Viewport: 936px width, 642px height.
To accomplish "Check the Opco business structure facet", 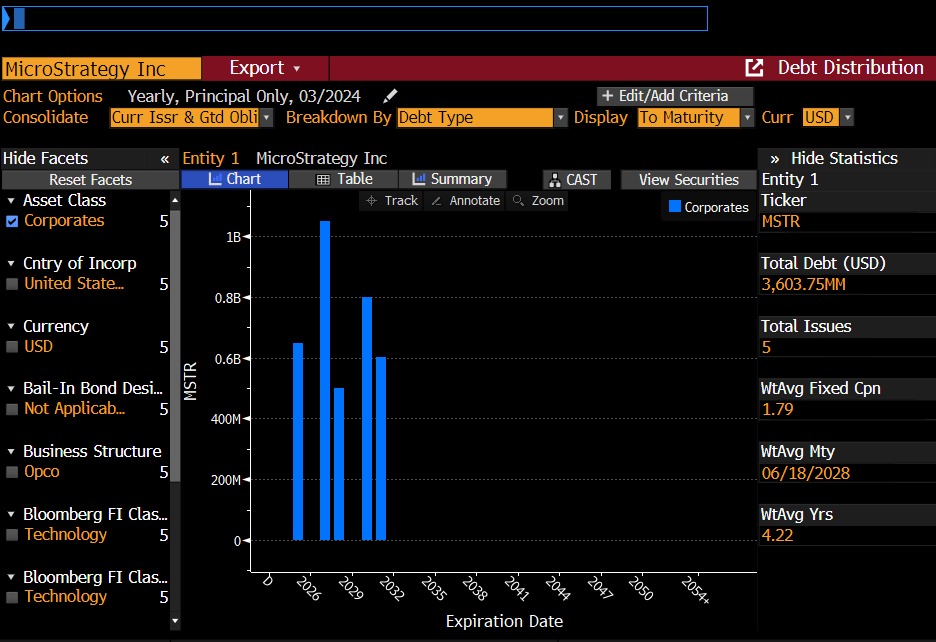I will [x=12, y=472].
